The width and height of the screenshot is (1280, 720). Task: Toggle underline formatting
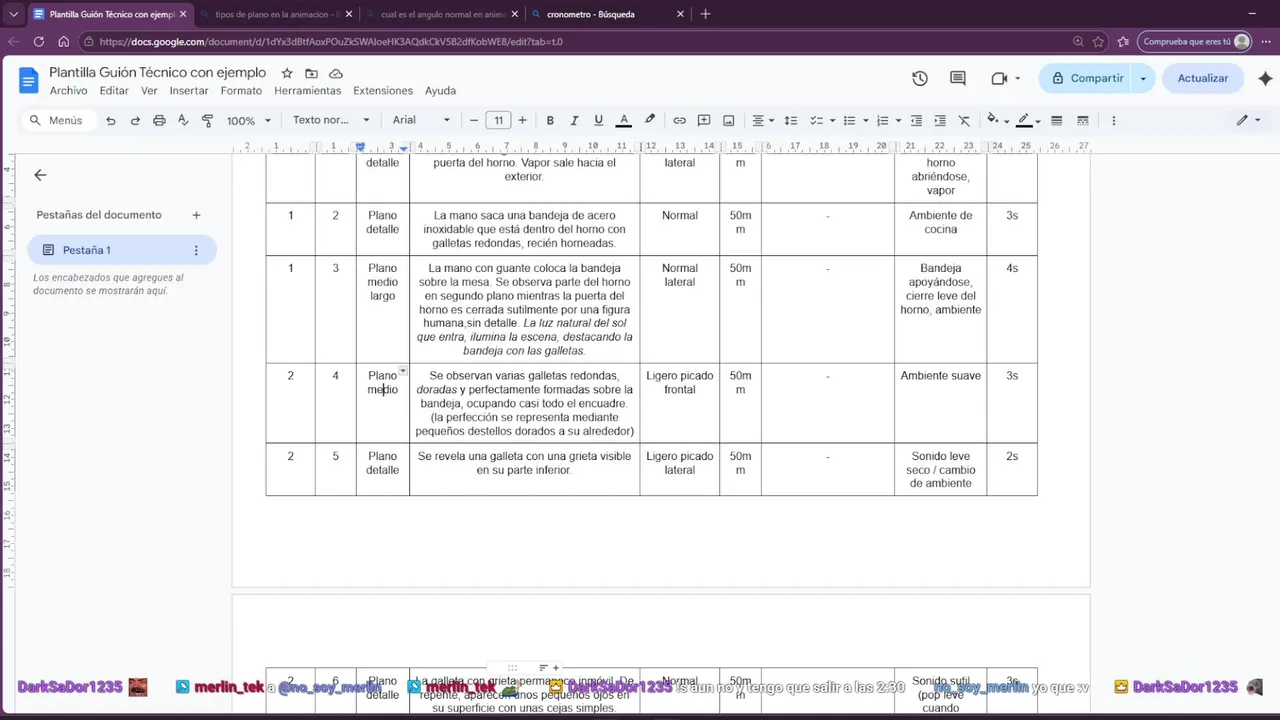pyautogui.click(x=599, y=120)
